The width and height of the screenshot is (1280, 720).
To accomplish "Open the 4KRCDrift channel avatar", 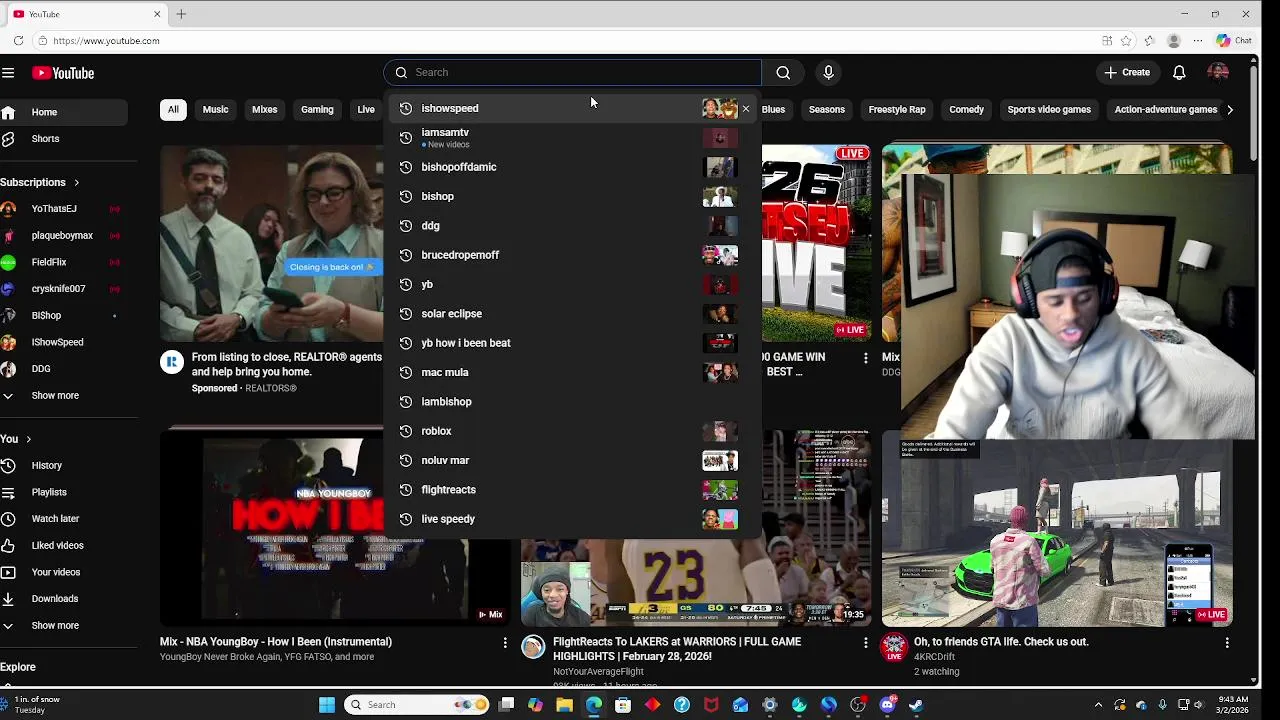I will (894, 647).
